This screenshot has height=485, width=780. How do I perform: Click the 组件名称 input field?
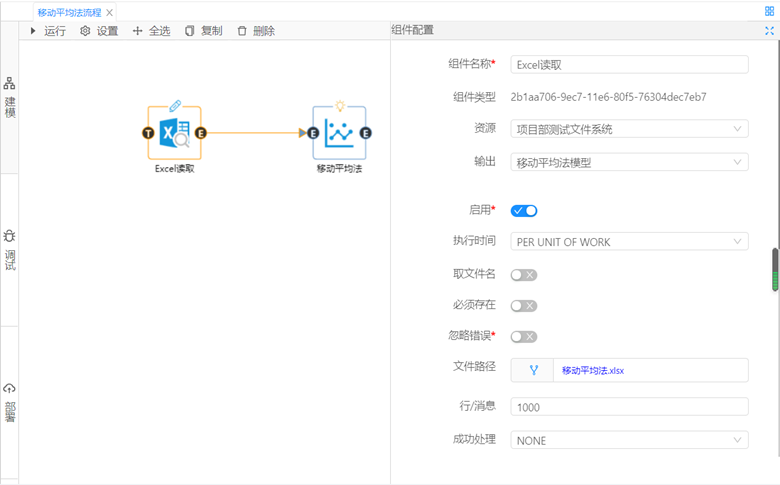click(x=629, y=64)
